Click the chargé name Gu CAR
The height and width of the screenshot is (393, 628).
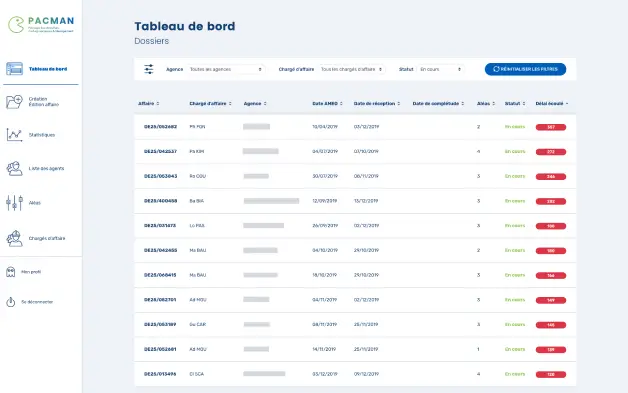[x=197, y=324]
